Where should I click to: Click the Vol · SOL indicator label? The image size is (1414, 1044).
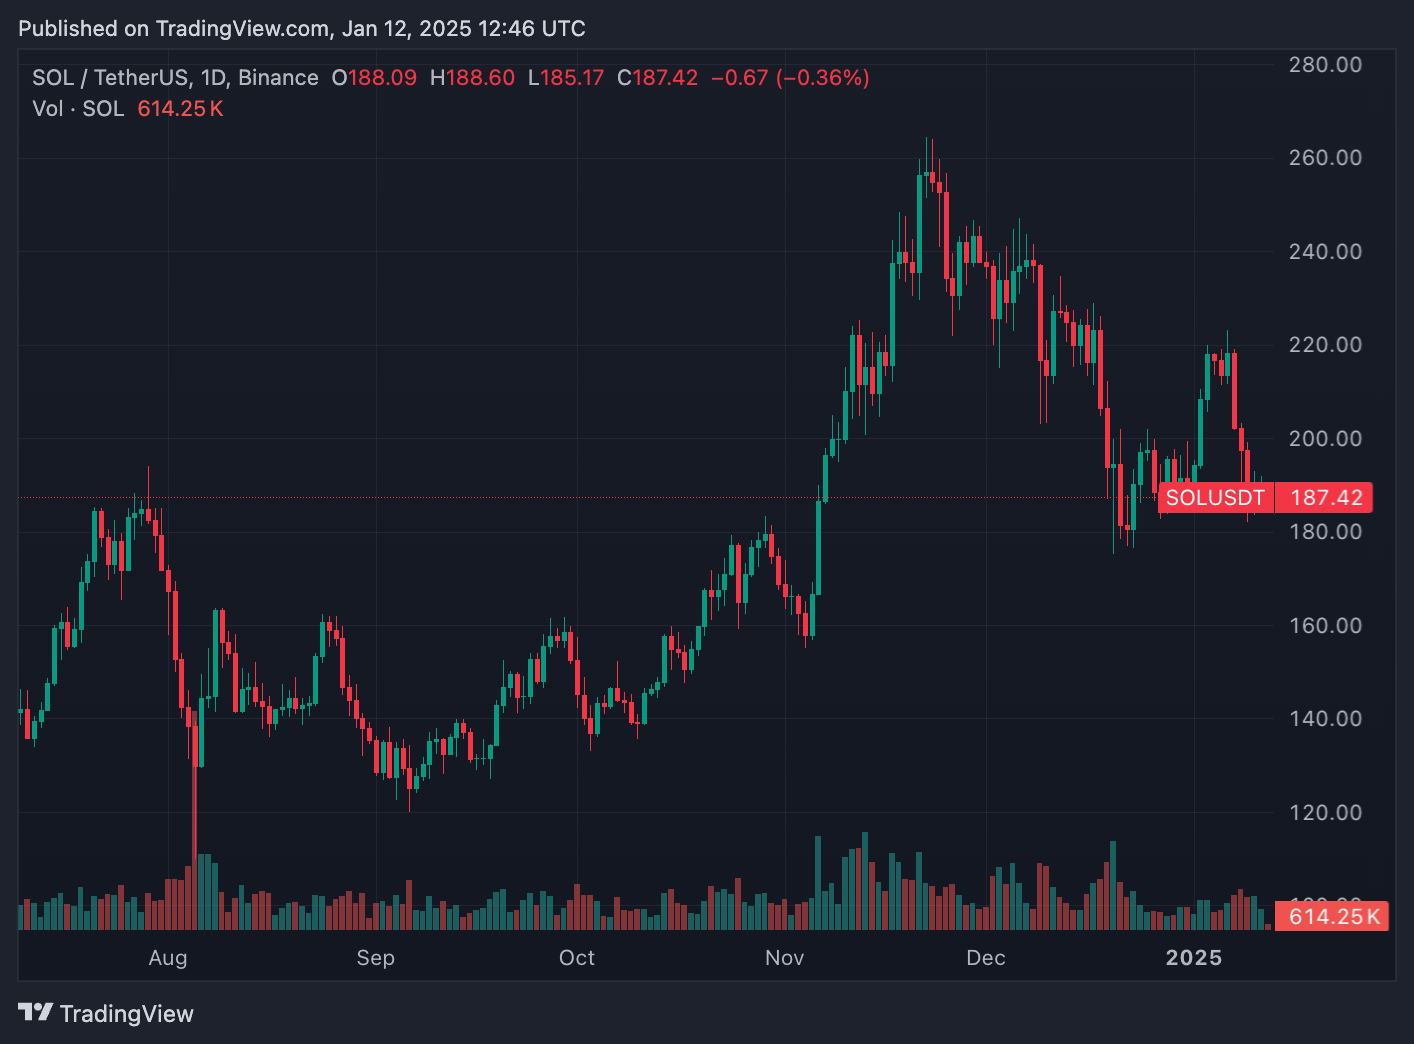pyautogui.click(x=78, y=109)
